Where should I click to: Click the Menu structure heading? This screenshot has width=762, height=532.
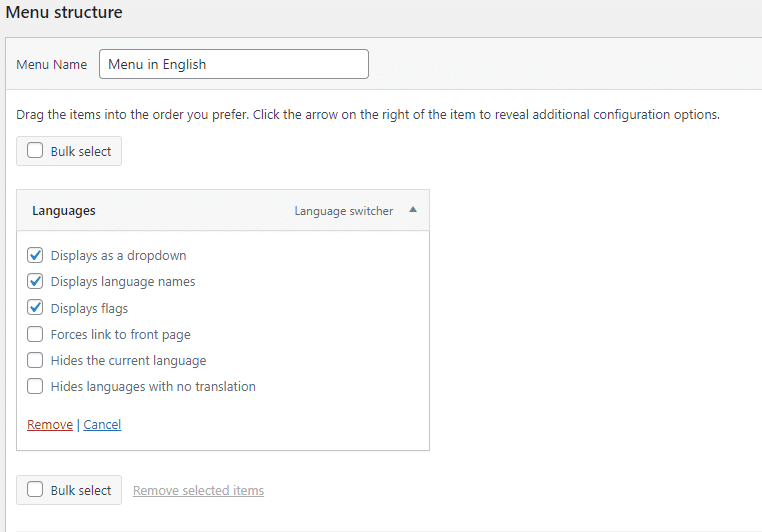64,12
